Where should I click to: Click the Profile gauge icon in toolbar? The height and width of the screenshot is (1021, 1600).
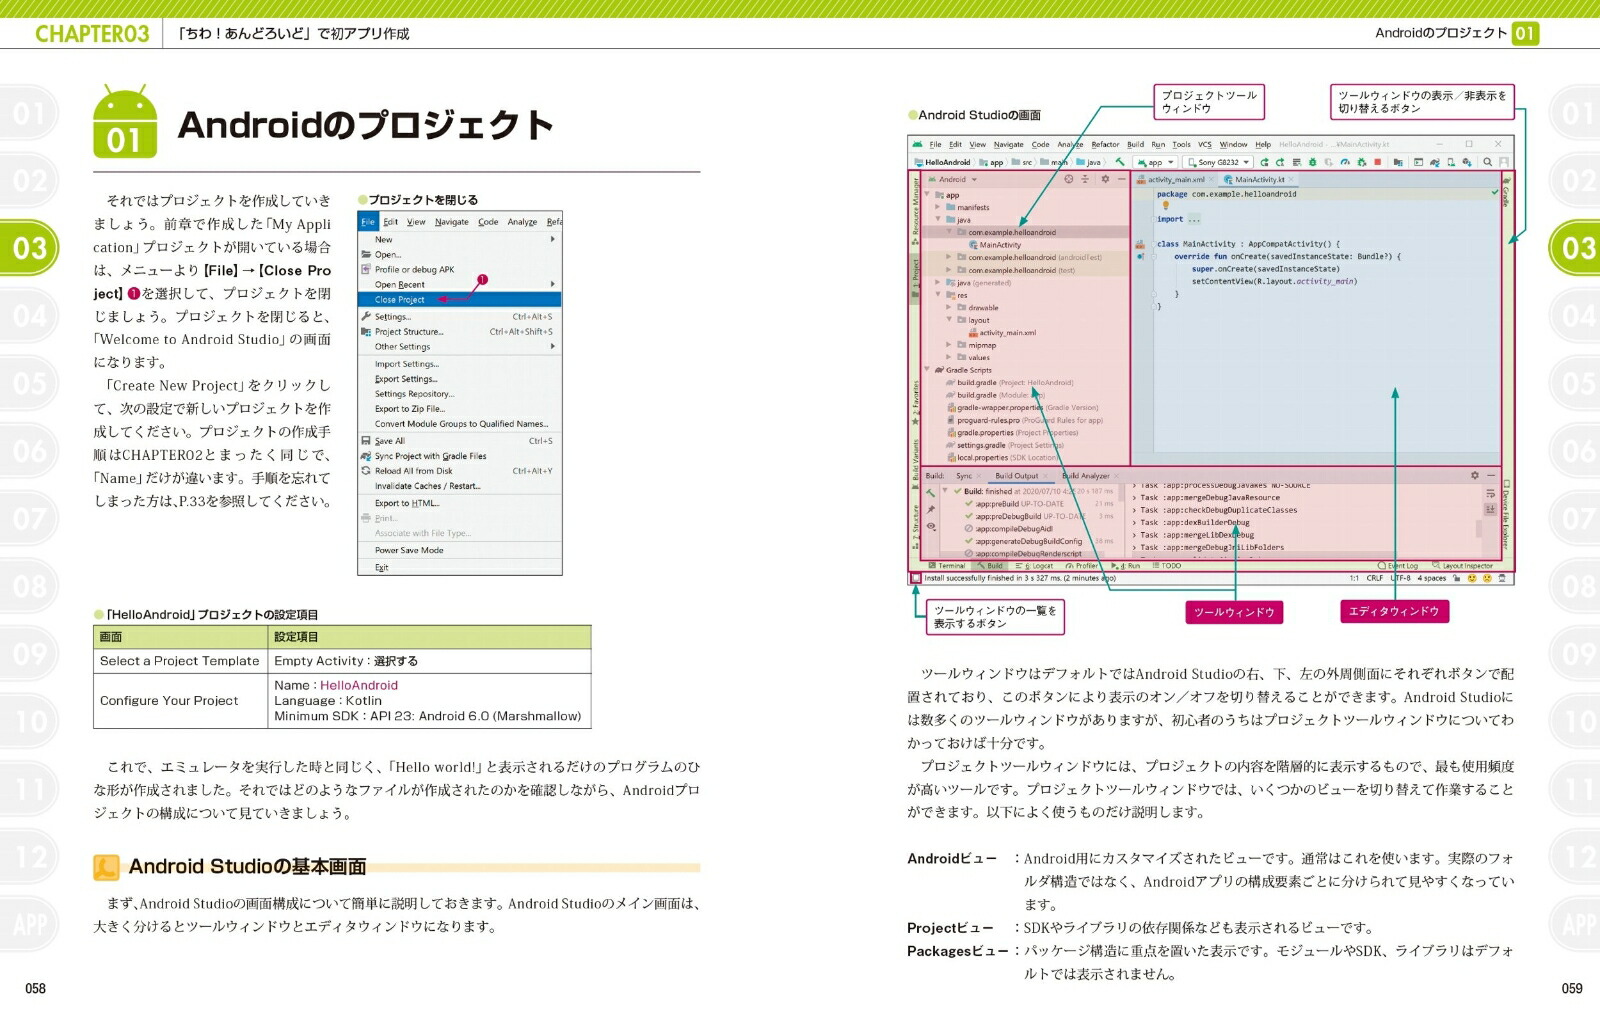click(x=1345, y=162)
